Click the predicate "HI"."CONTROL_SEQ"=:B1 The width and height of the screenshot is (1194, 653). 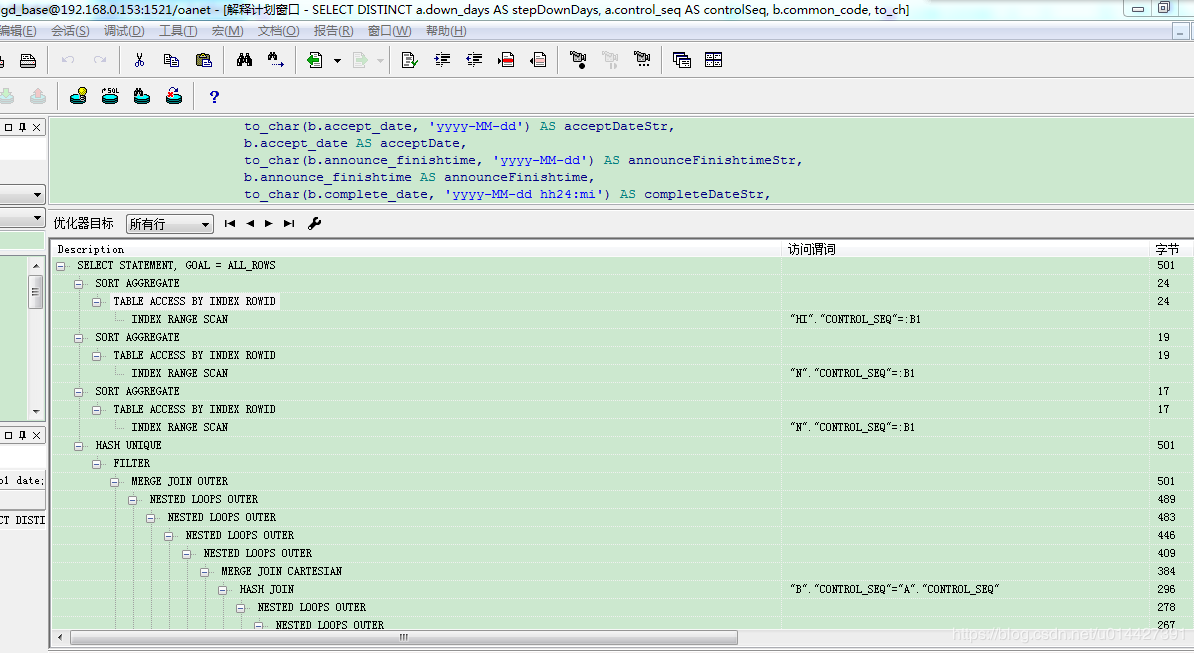[x=855, y=320]
